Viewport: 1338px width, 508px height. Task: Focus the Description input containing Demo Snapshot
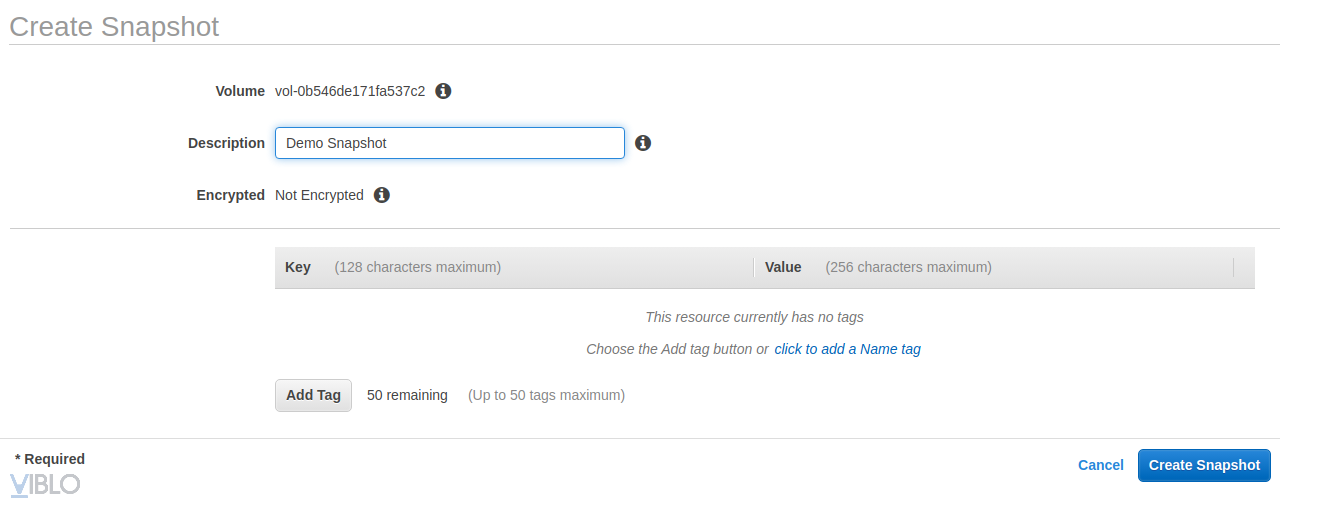point(449,143)
